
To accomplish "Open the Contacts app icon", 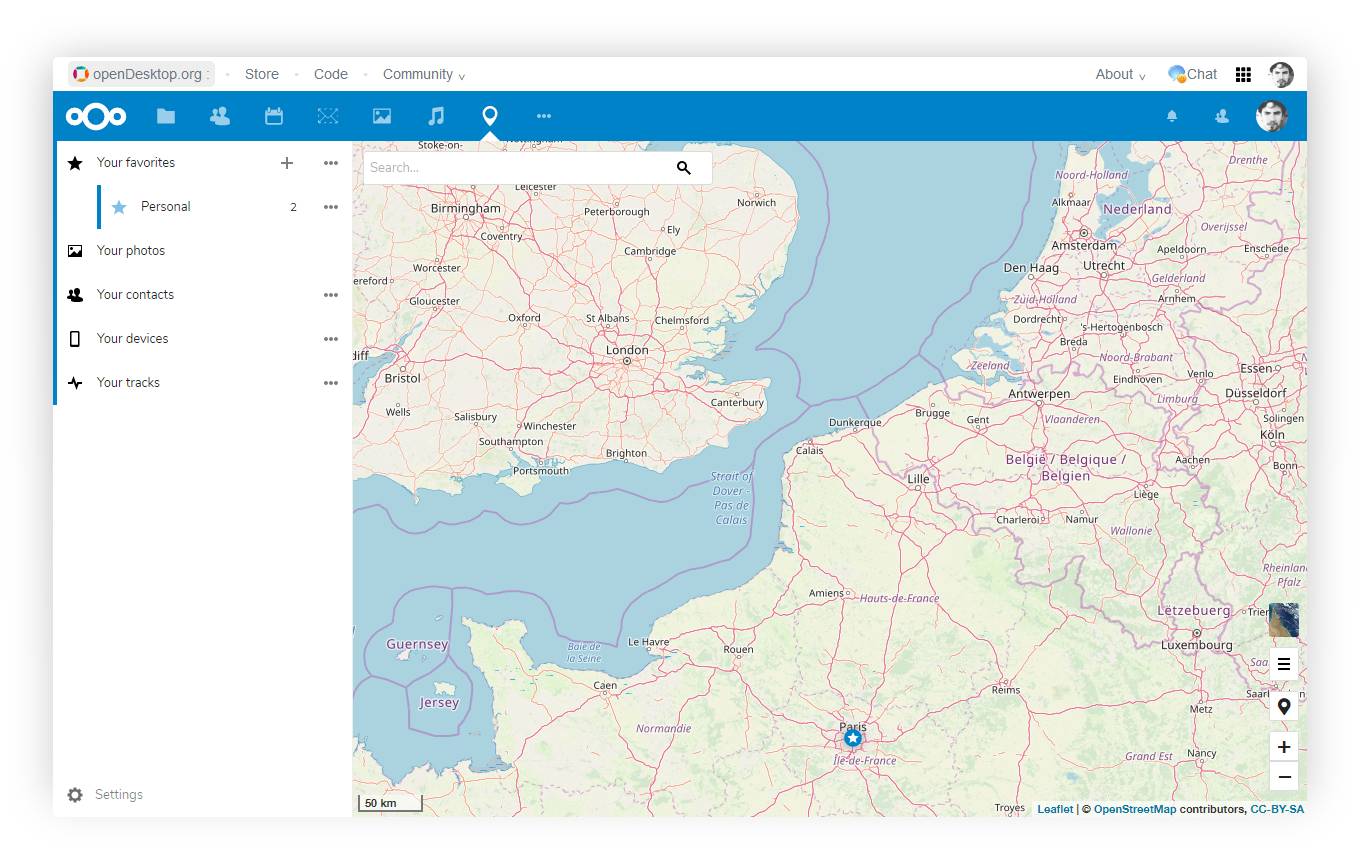I will [220, 116].
